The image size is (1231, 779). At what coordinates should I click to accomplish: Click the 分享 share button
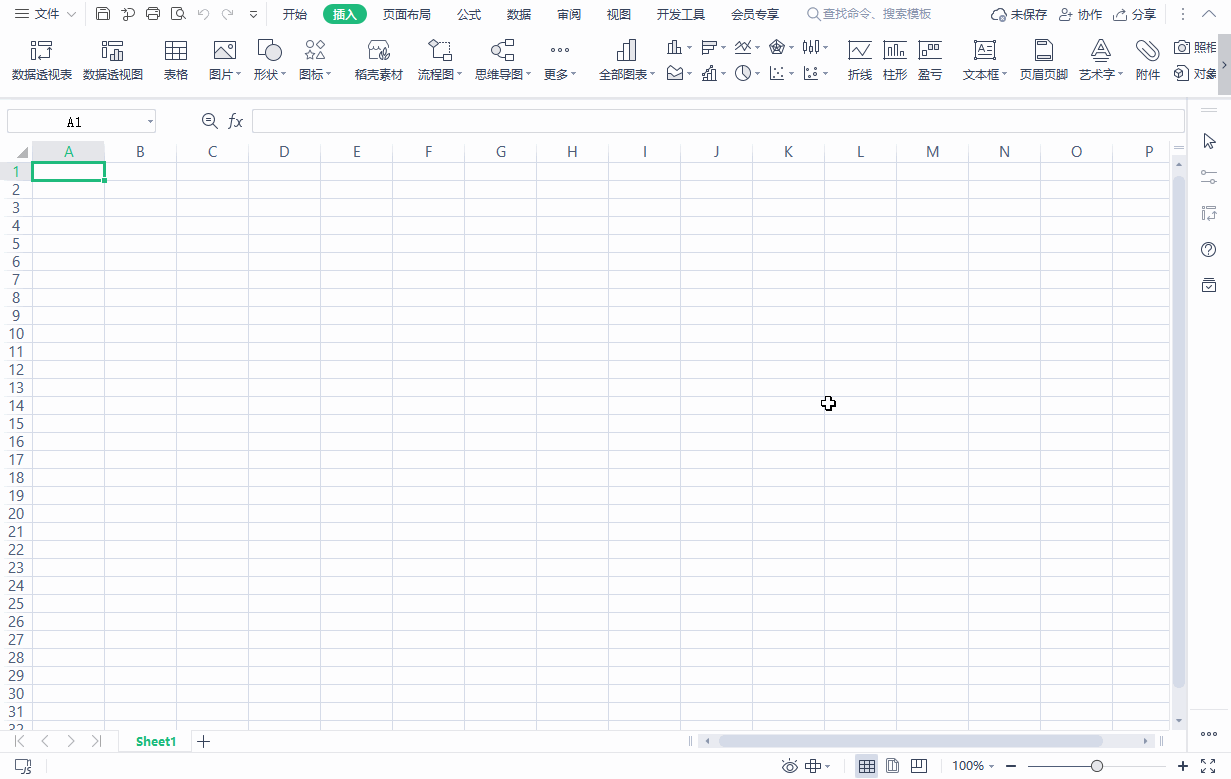coord(1135,14)
